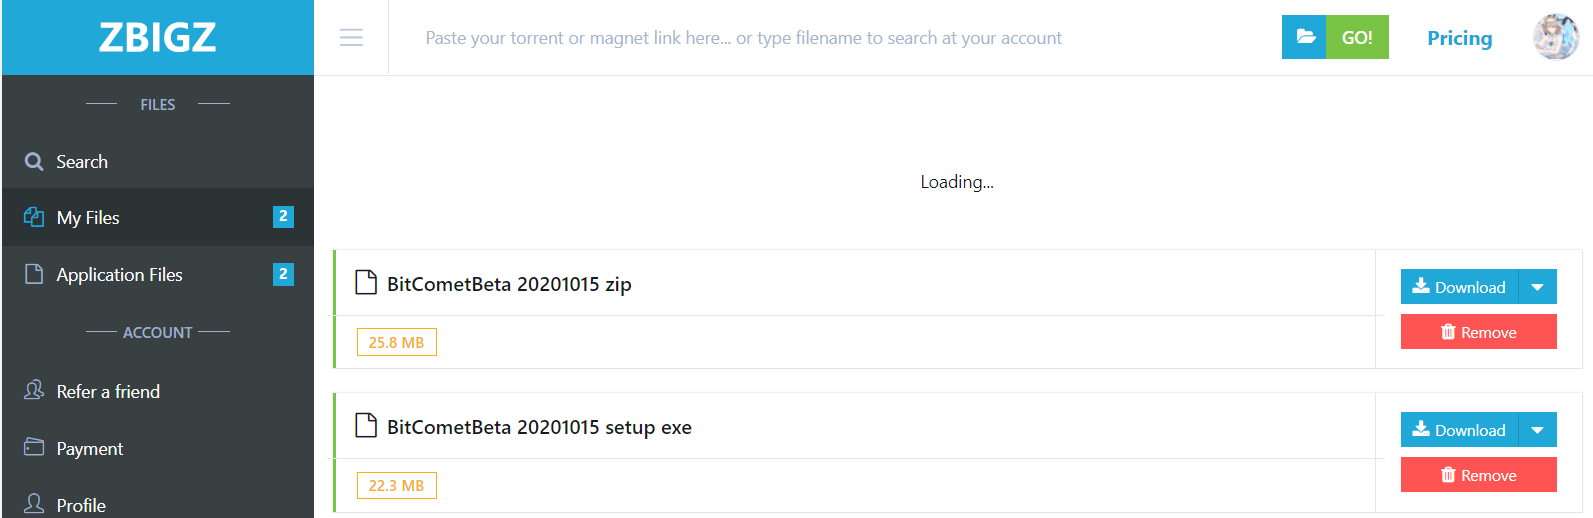Click the file icon beside BitCometBeta zip
The height and width of the screenshot is (518, 1593).
(366, 283)
